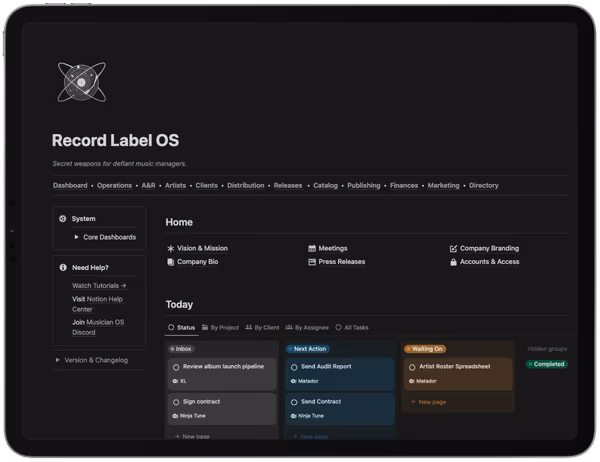Screen dimensions: 600x462
Task: Expand the Version & Changelog toggle
Action: coord(57,360)
